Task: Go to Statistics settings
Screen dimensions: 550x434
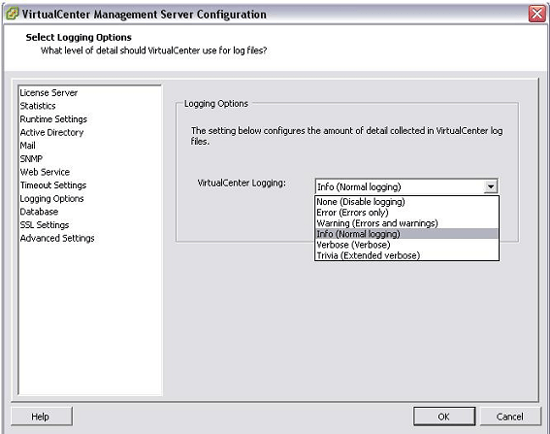Action: 38,106
